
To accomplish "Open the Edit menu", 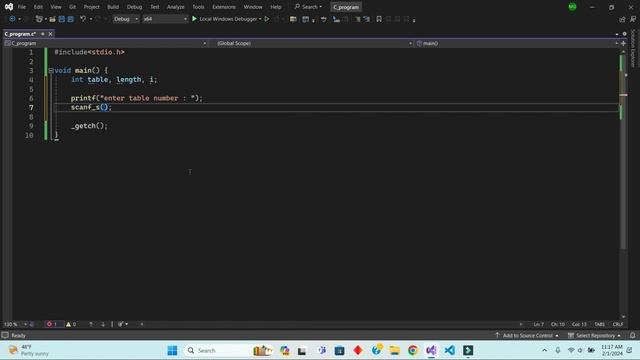I will coord(38,7).
